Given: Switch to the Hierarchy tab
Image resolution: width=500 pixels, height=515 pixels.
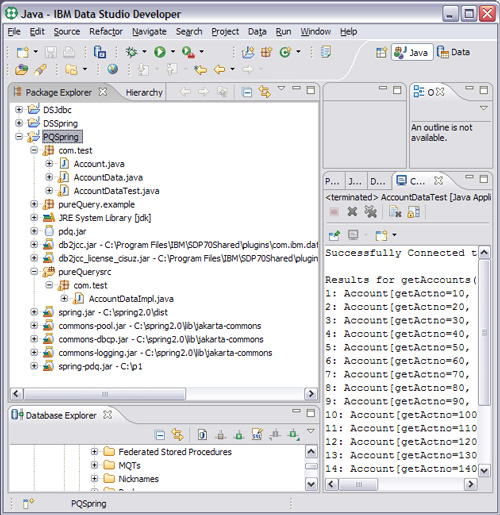Looking at the screenshot, I should (144, 92).
